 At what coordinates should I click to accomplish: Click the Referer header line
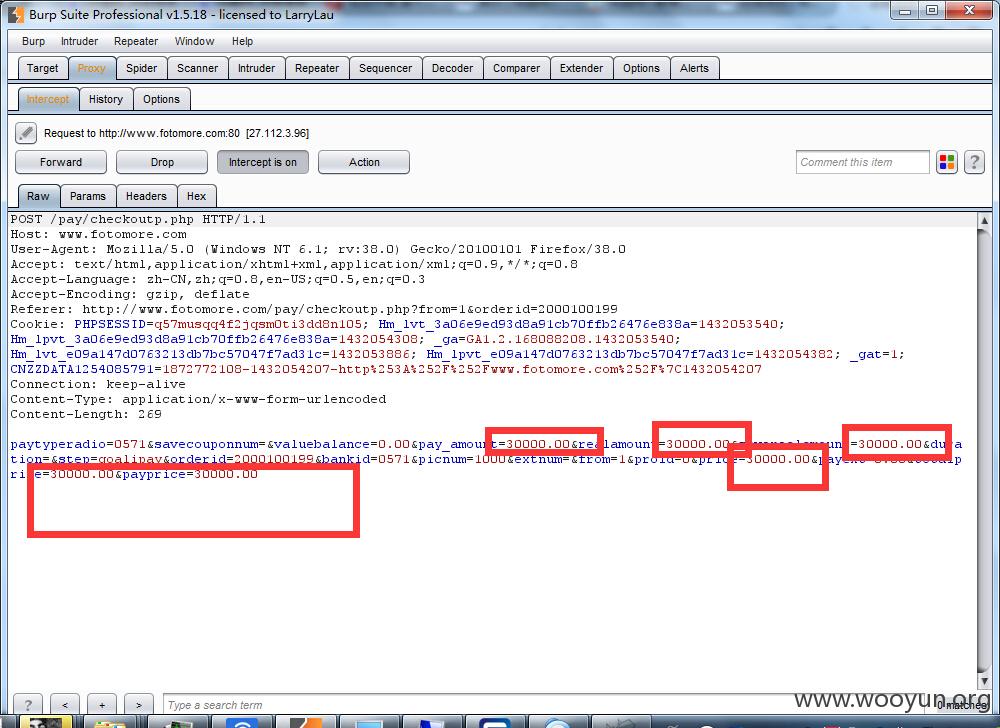(314, 309)
